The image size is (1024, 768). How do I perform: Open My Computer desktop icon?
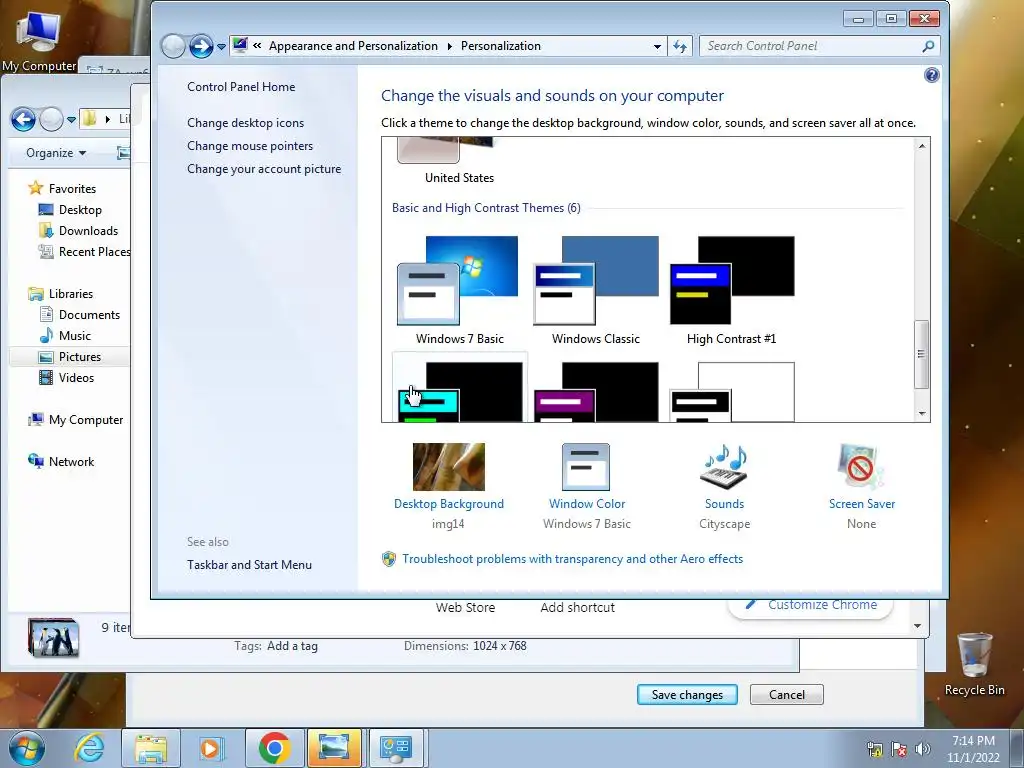pyautogui.click(x=39, y=40)
